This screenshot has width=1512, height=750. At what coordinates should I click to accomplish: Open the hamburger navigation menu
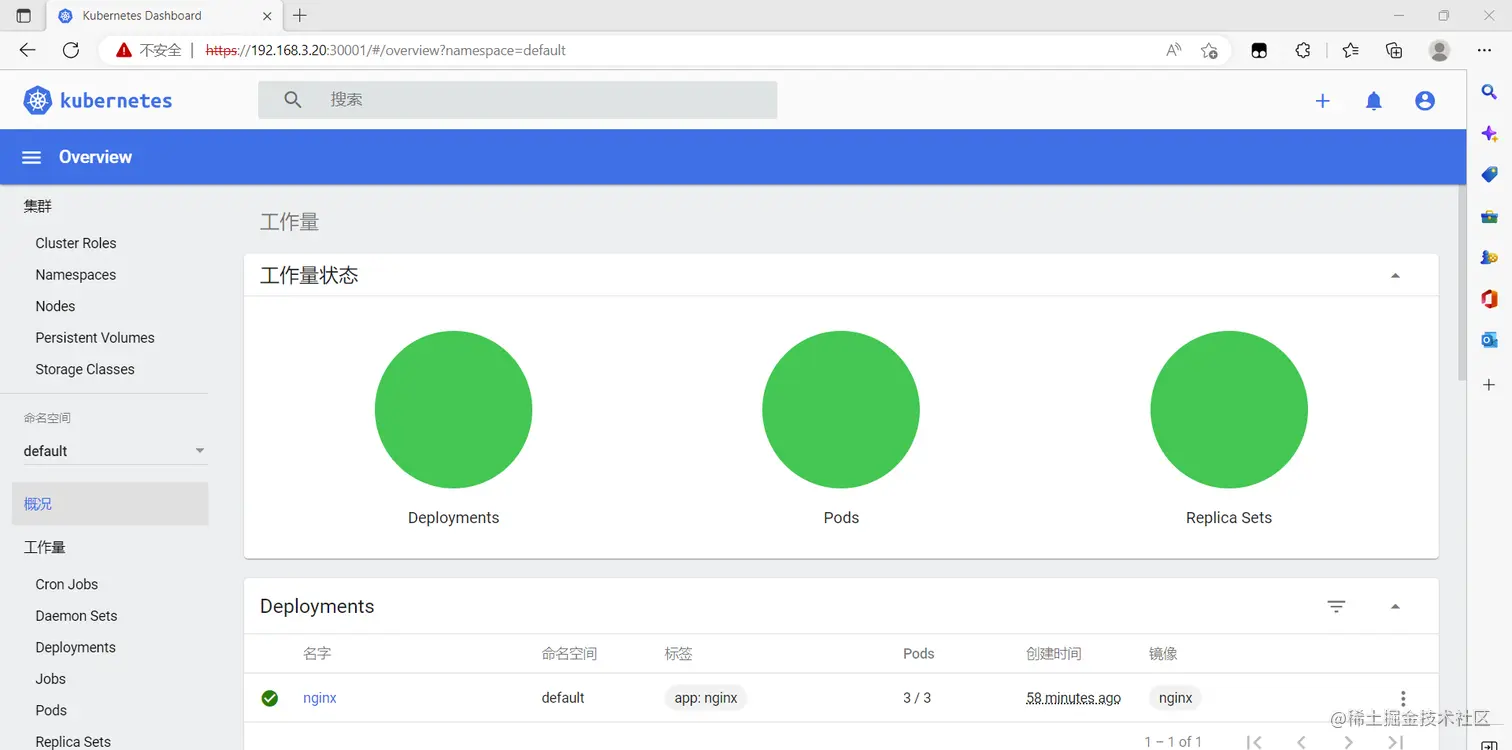click(x=32, y=157)
